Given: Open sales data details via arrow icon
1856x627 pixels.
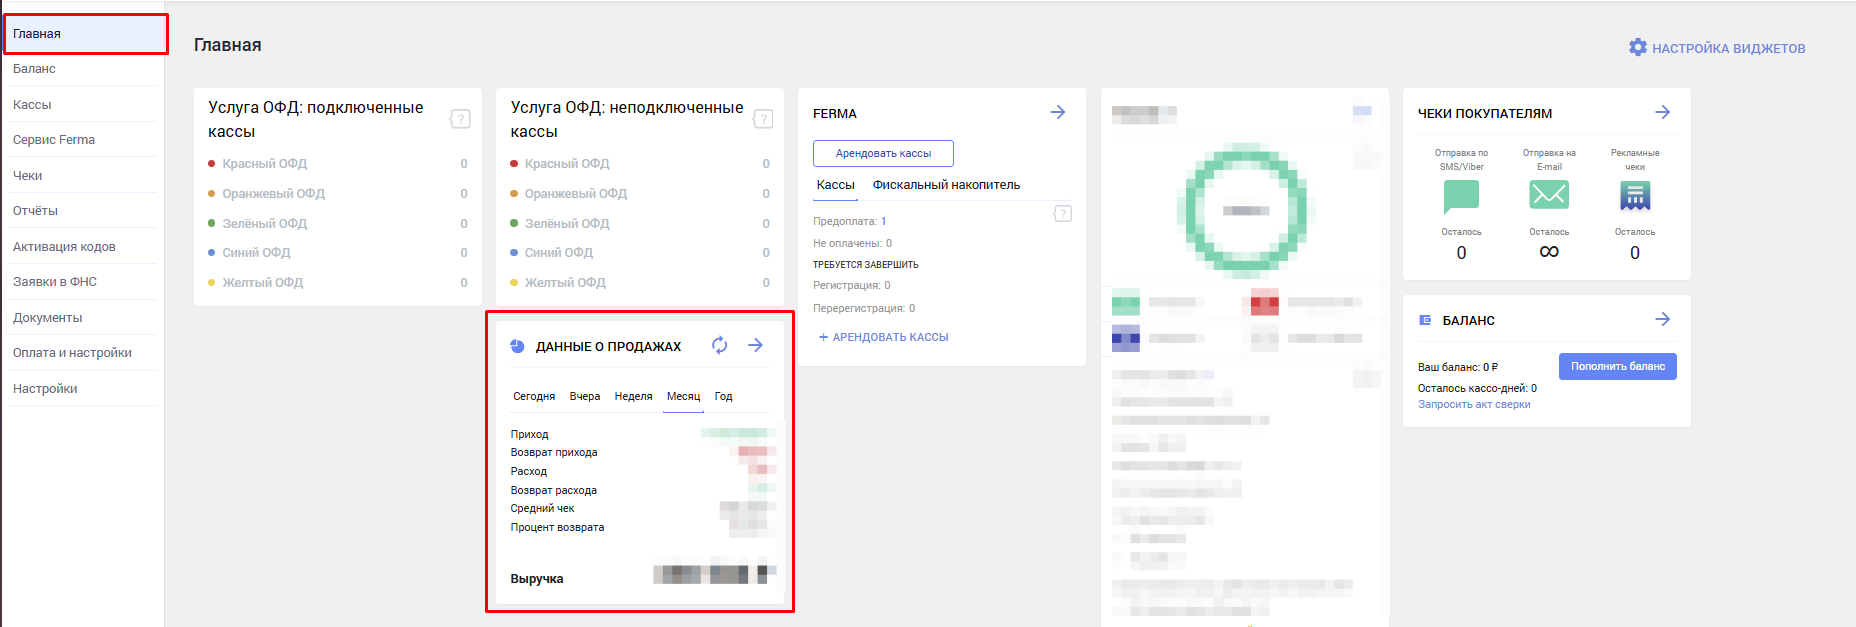Looking at the screenshot, I should [756, 345].
